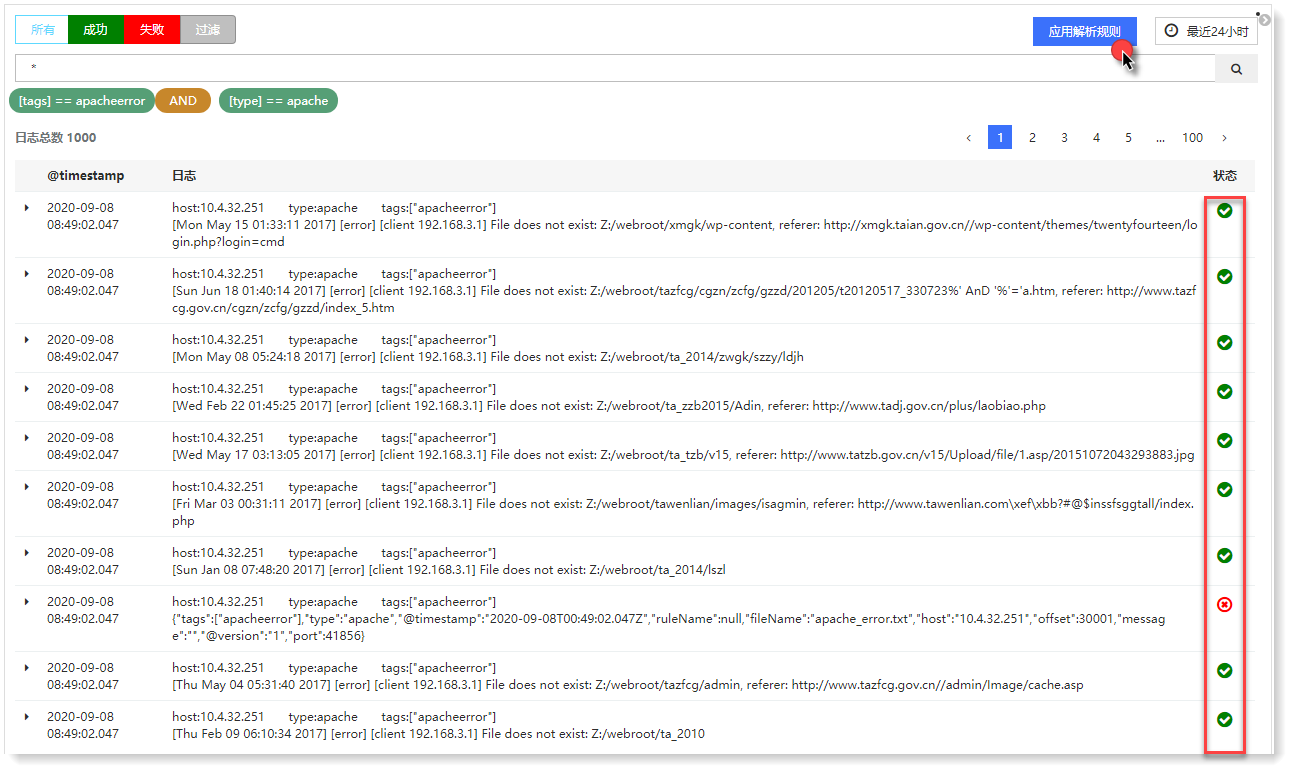Click the xmgk.taian.gov.cn log message text
Viewport: 1294px width, 774px height.
click(x=684, y=233)
